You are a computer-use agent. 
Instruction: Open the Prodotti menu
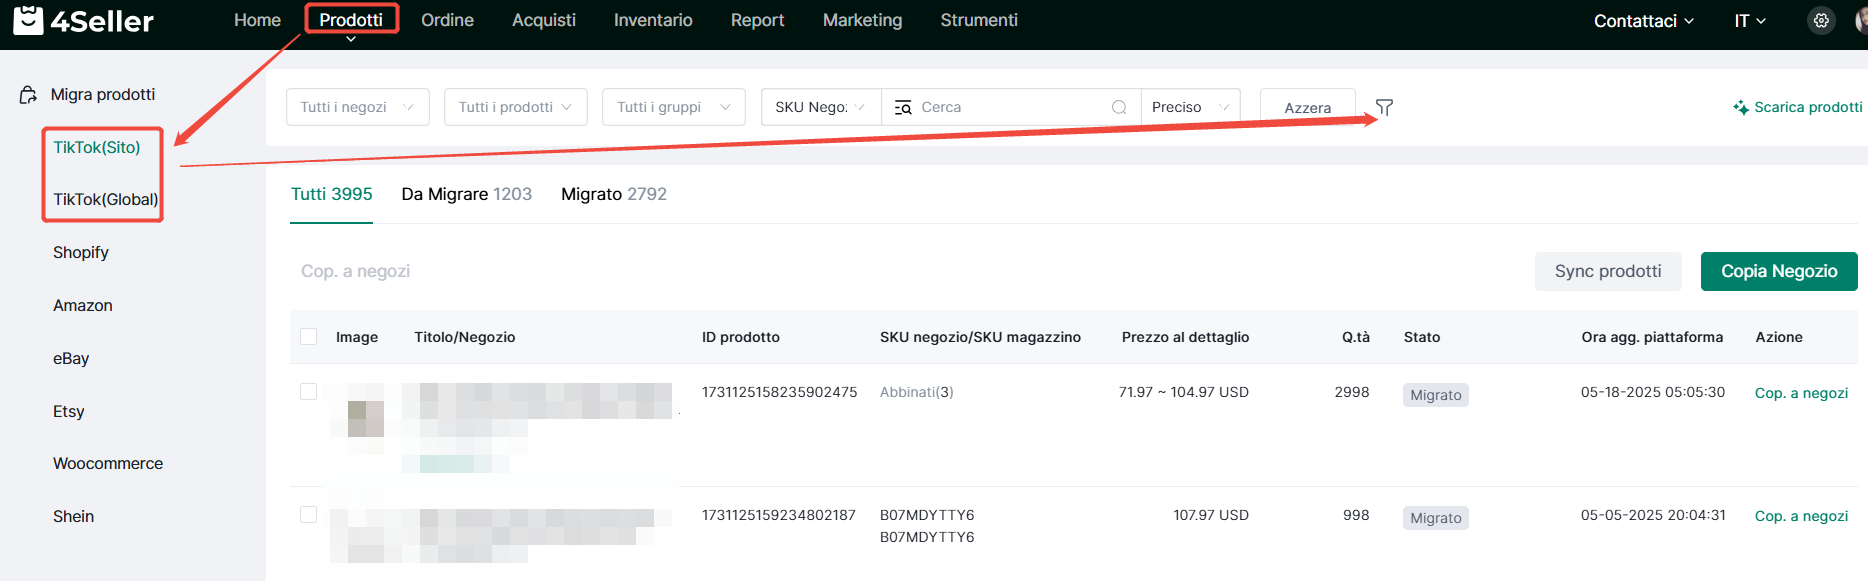(351, 20)
